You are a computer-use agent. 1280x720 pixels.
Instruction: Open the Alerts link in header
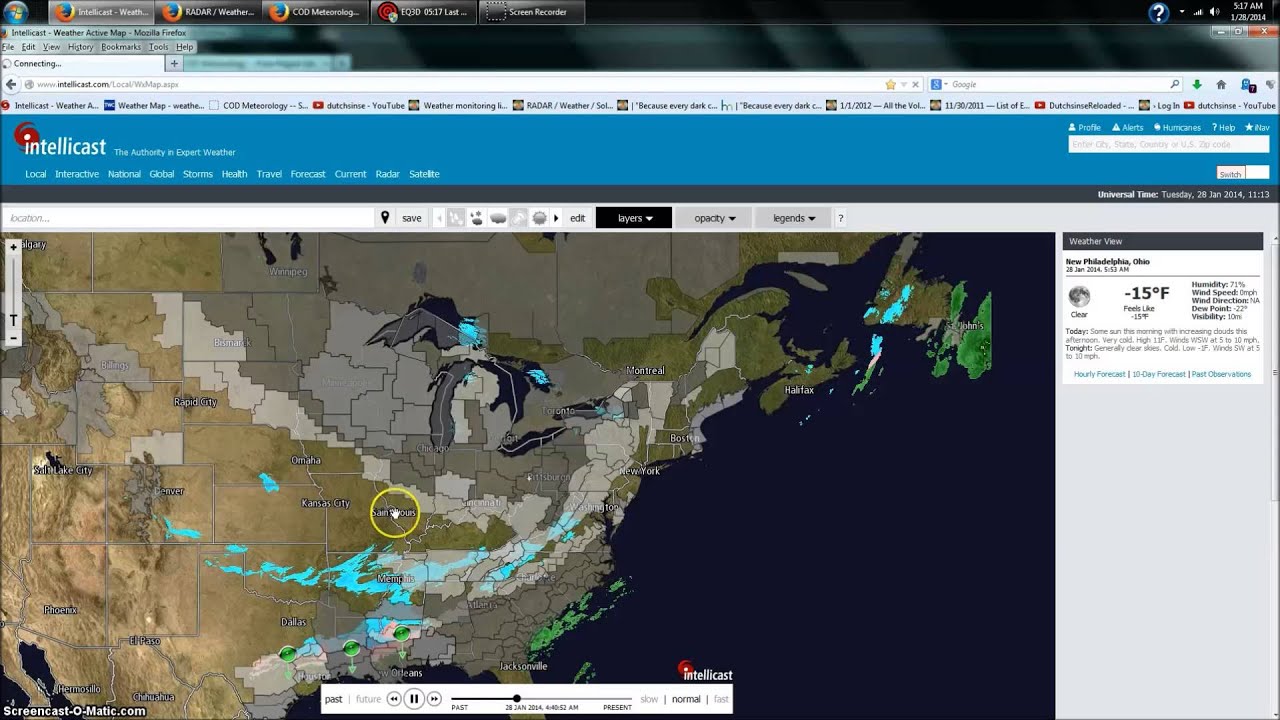(x=1128, y=128)
